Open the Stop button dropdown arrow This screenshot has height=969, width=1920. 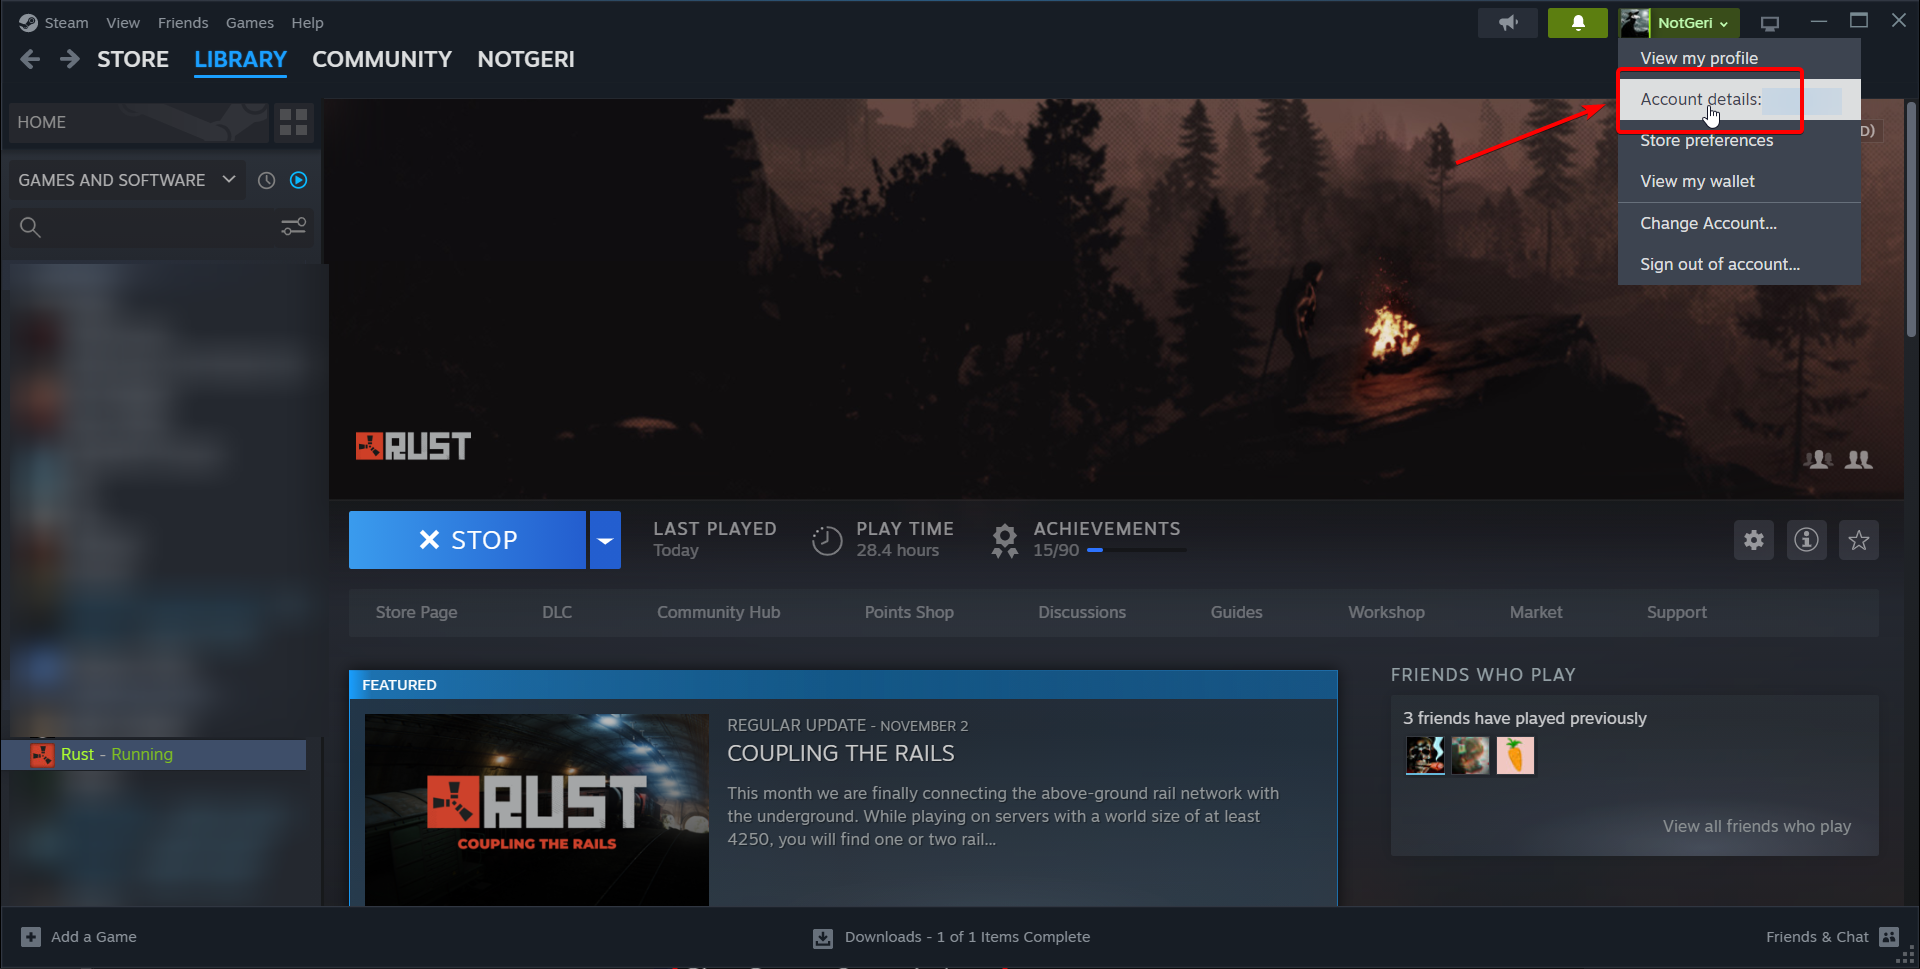604,540
